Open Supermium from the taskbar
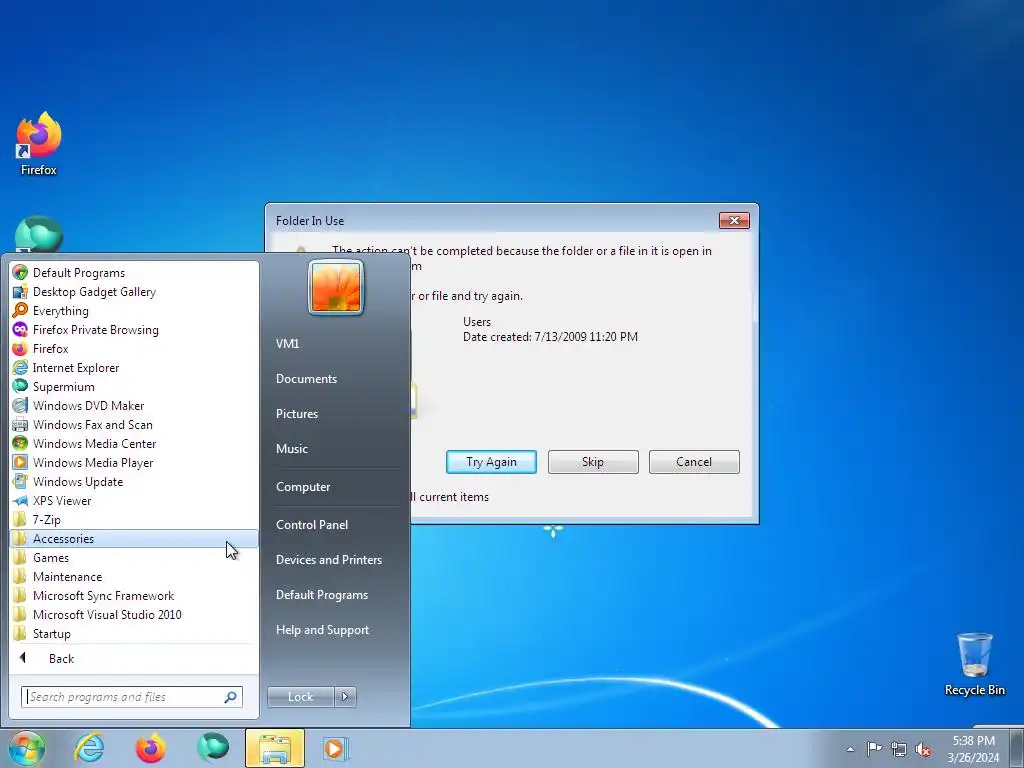The width and height of the screenshot is (1024, 768). (x=213, y=748)
